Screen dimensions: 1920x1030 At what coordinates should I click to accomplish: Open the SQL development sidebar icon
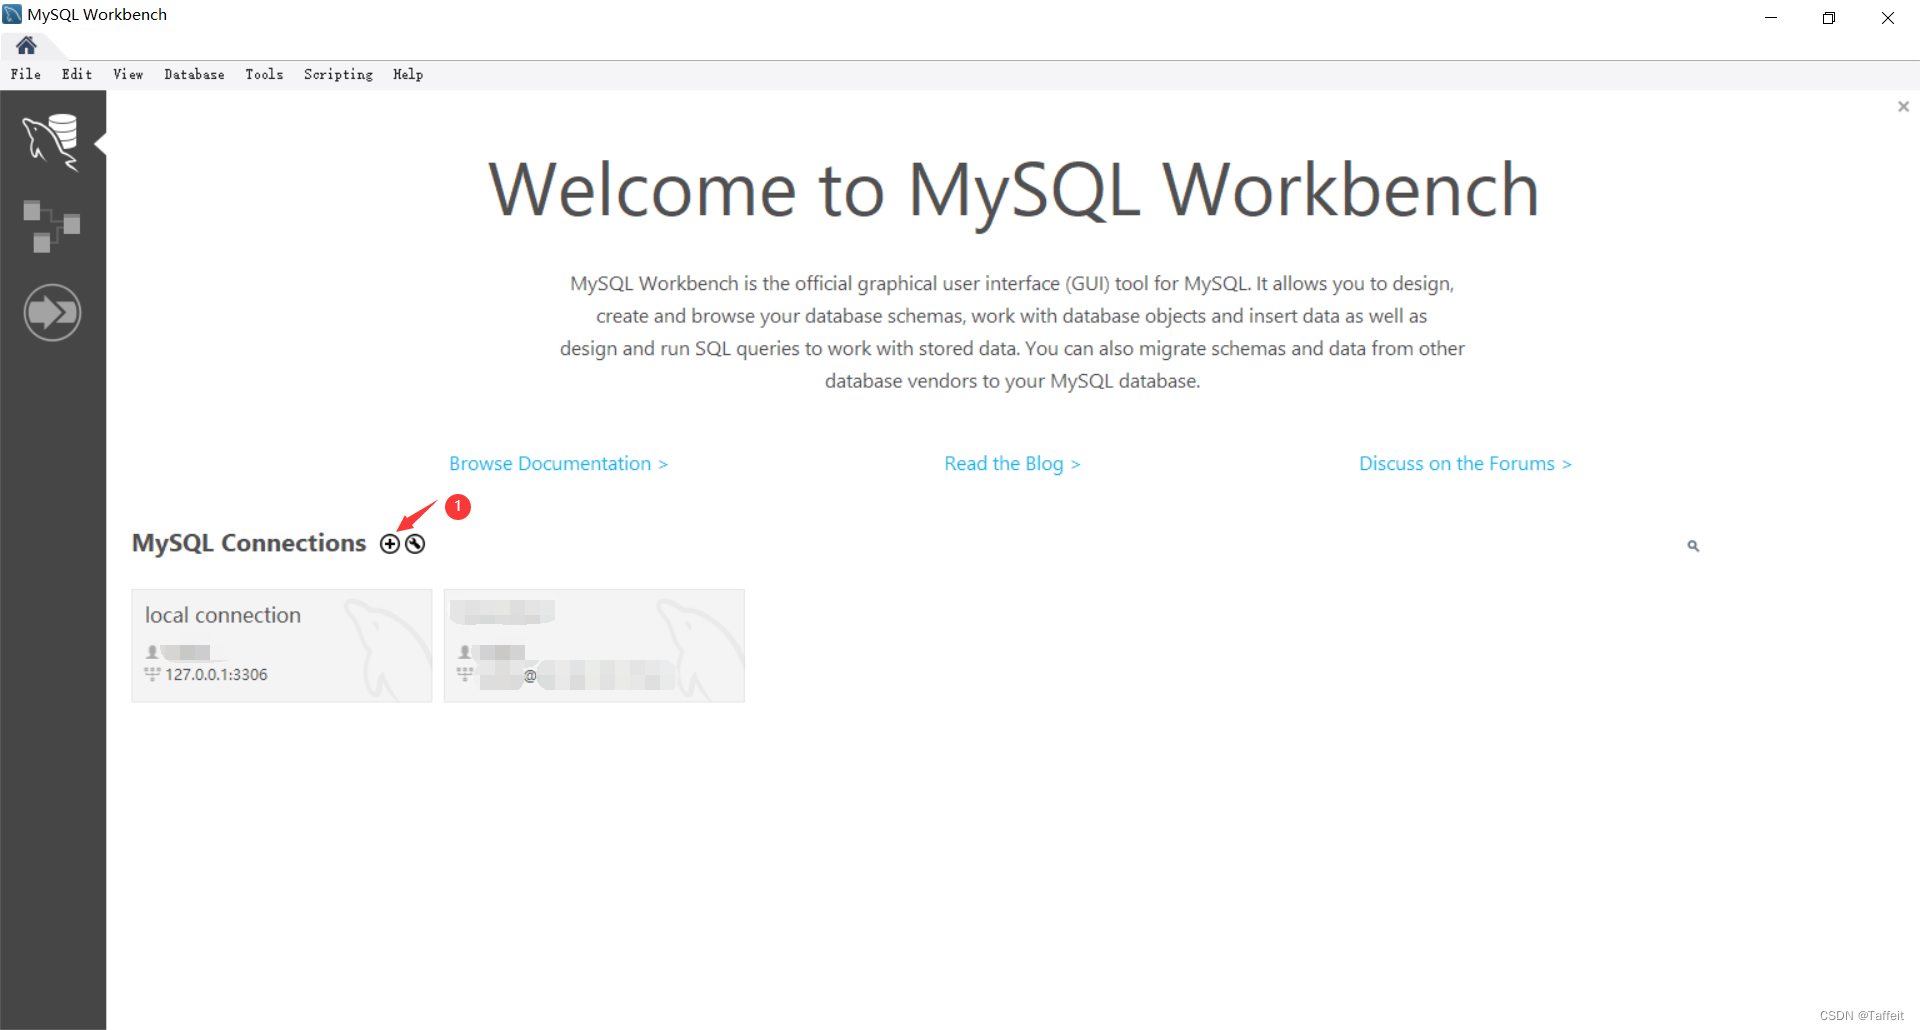[x=53, y=142]
